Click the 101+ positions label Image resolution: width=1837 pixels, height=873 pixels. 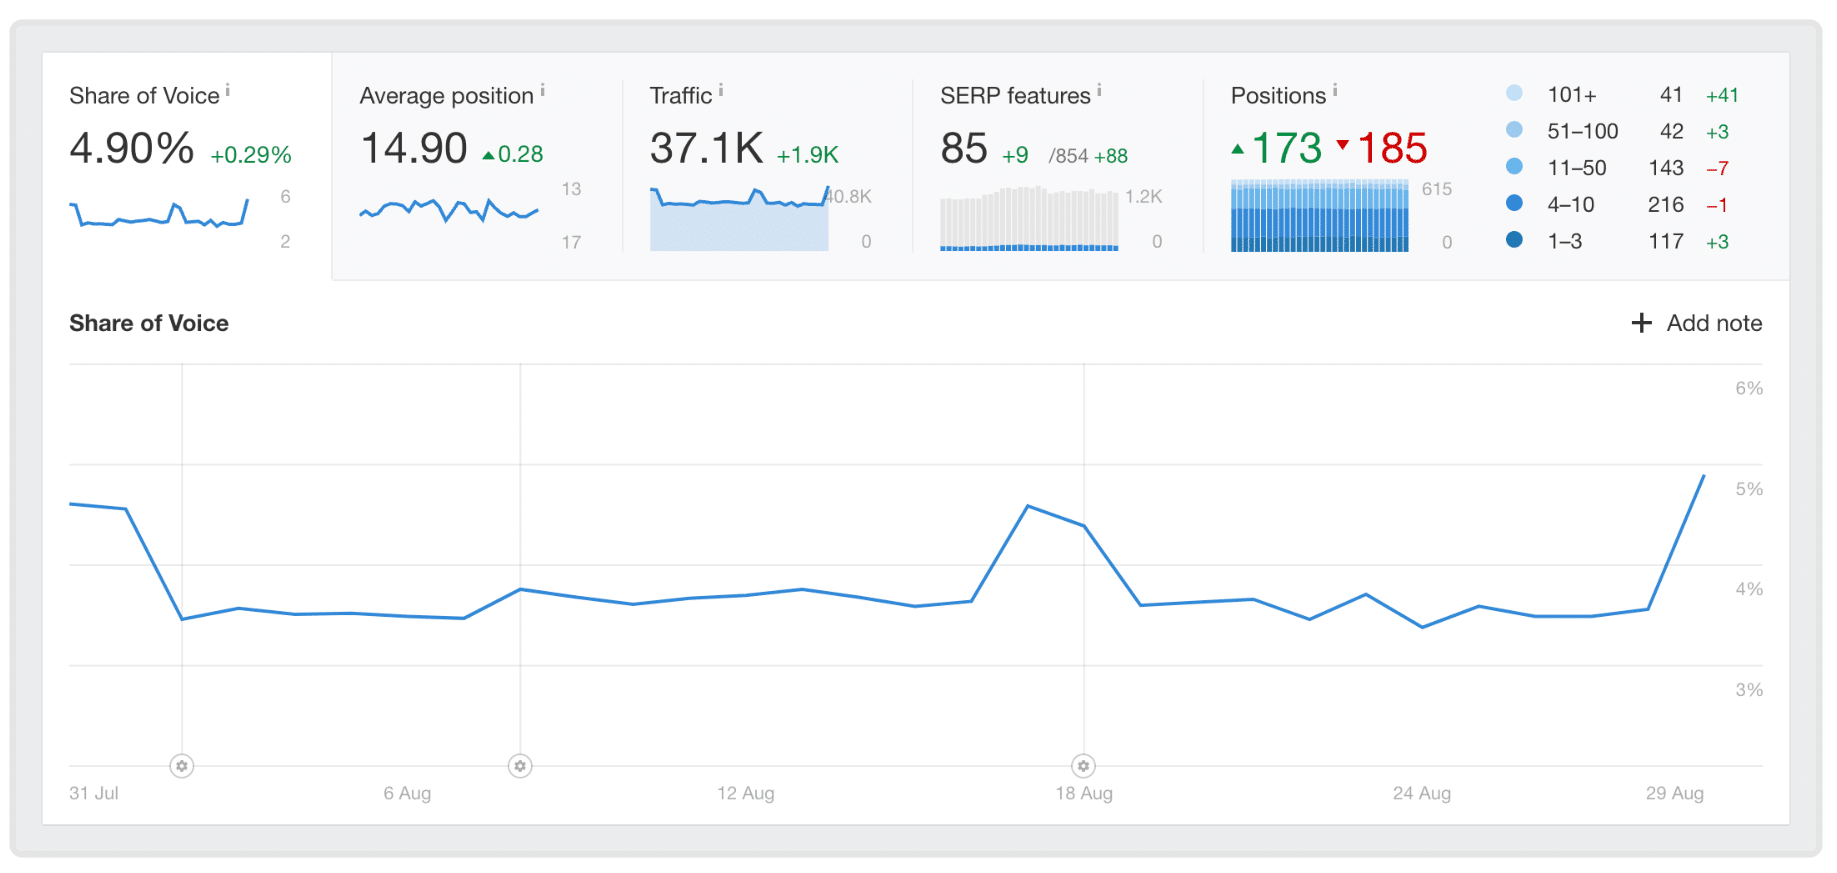(x=1572, y=95)
